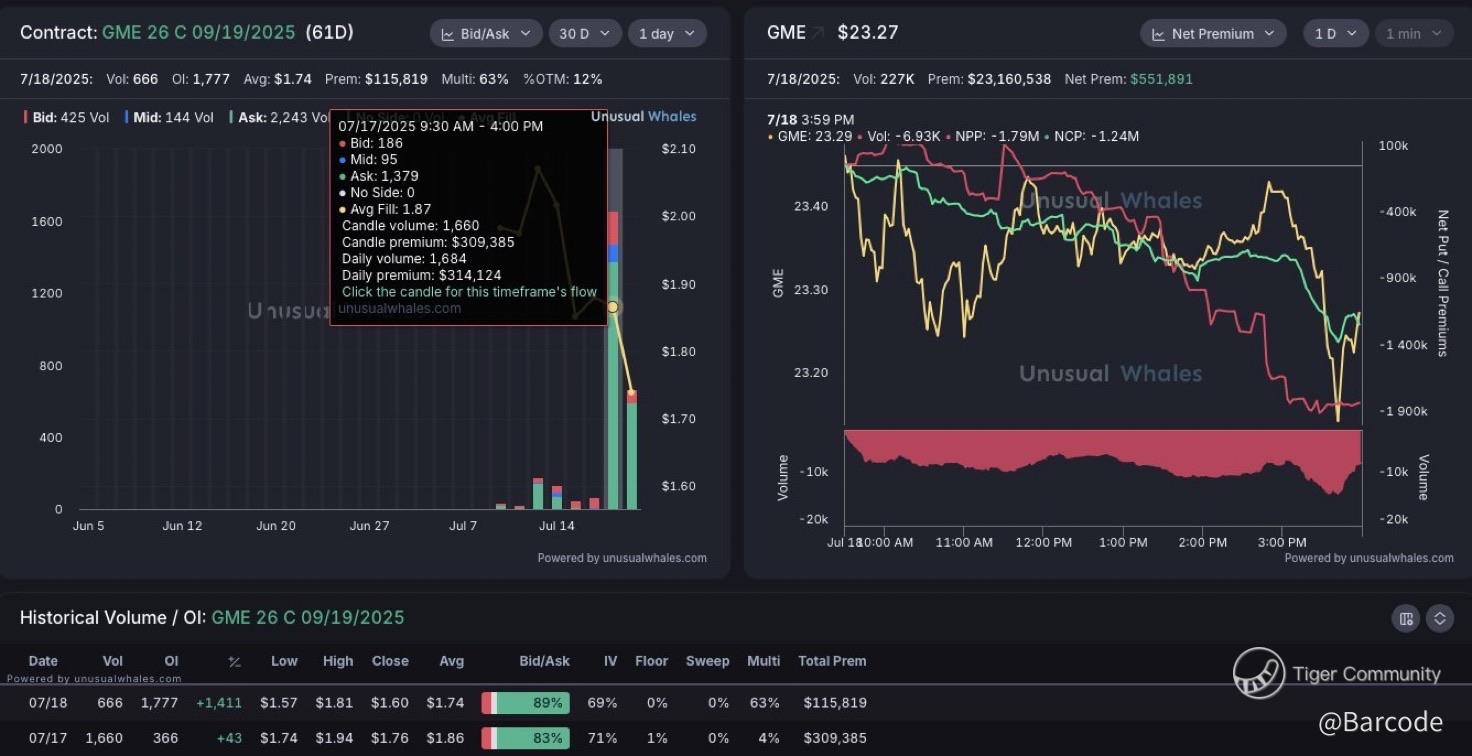1472x756 pixels.
Task: Click the Prem value $23,160,538
Action: 1009,79
